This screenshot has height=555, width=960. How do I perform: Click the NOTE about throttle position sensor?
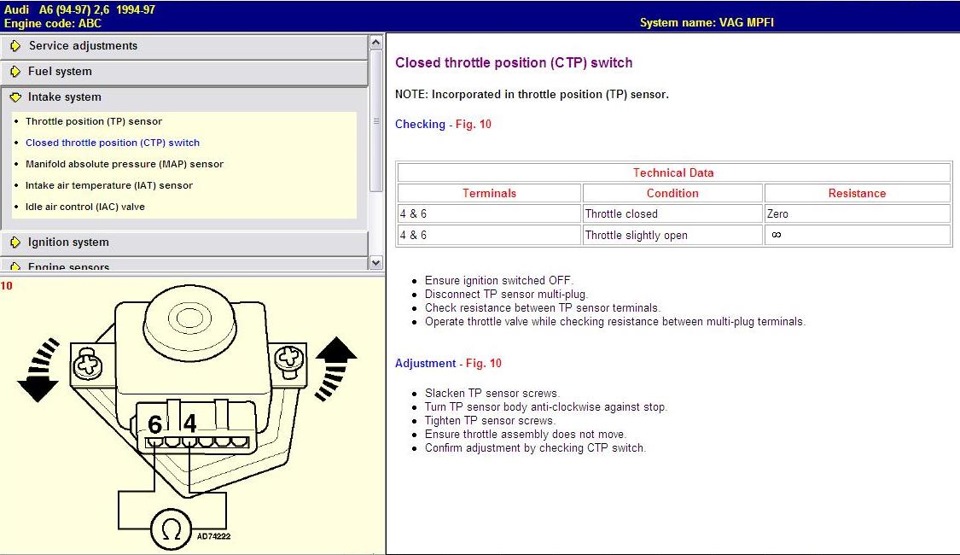[x=531, y=94]
